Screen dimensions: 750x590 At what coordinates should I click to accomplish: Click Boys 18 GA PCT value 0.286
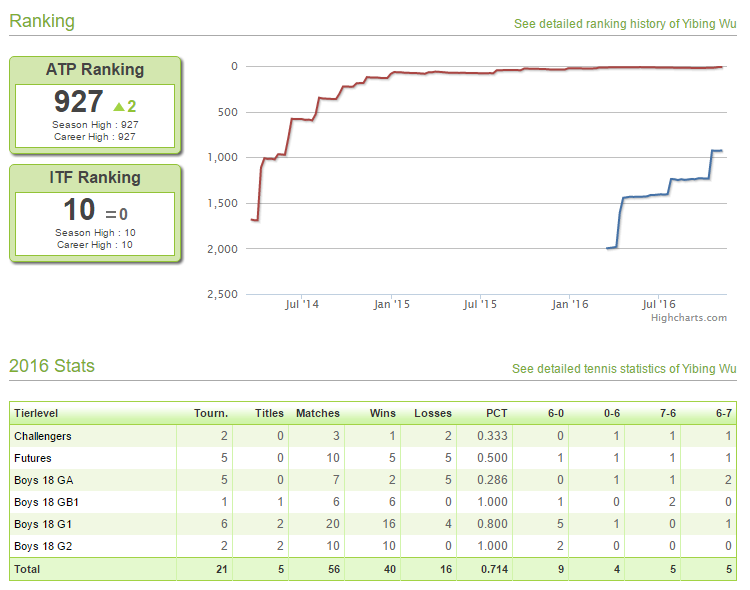492,480
